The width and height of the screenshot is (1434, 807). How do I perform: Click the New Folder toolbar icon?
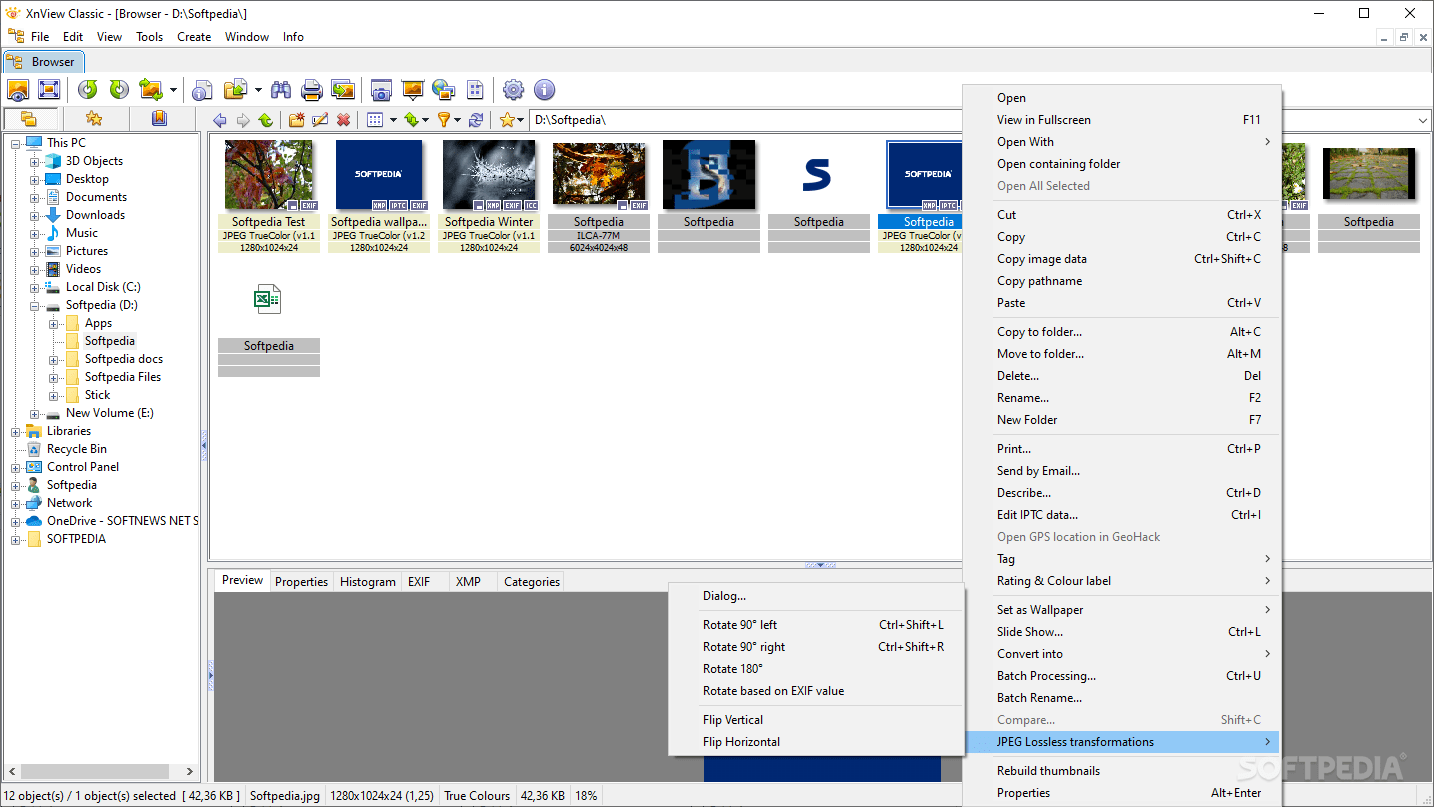point(297,120)
